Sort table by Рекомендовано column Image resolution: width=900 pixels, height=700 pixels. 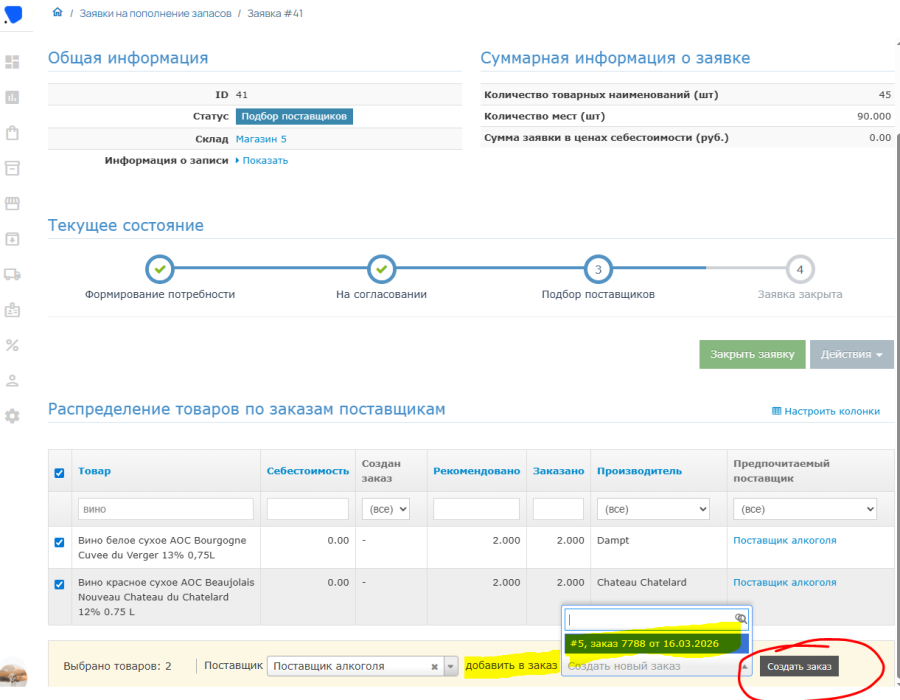[476, 471]
